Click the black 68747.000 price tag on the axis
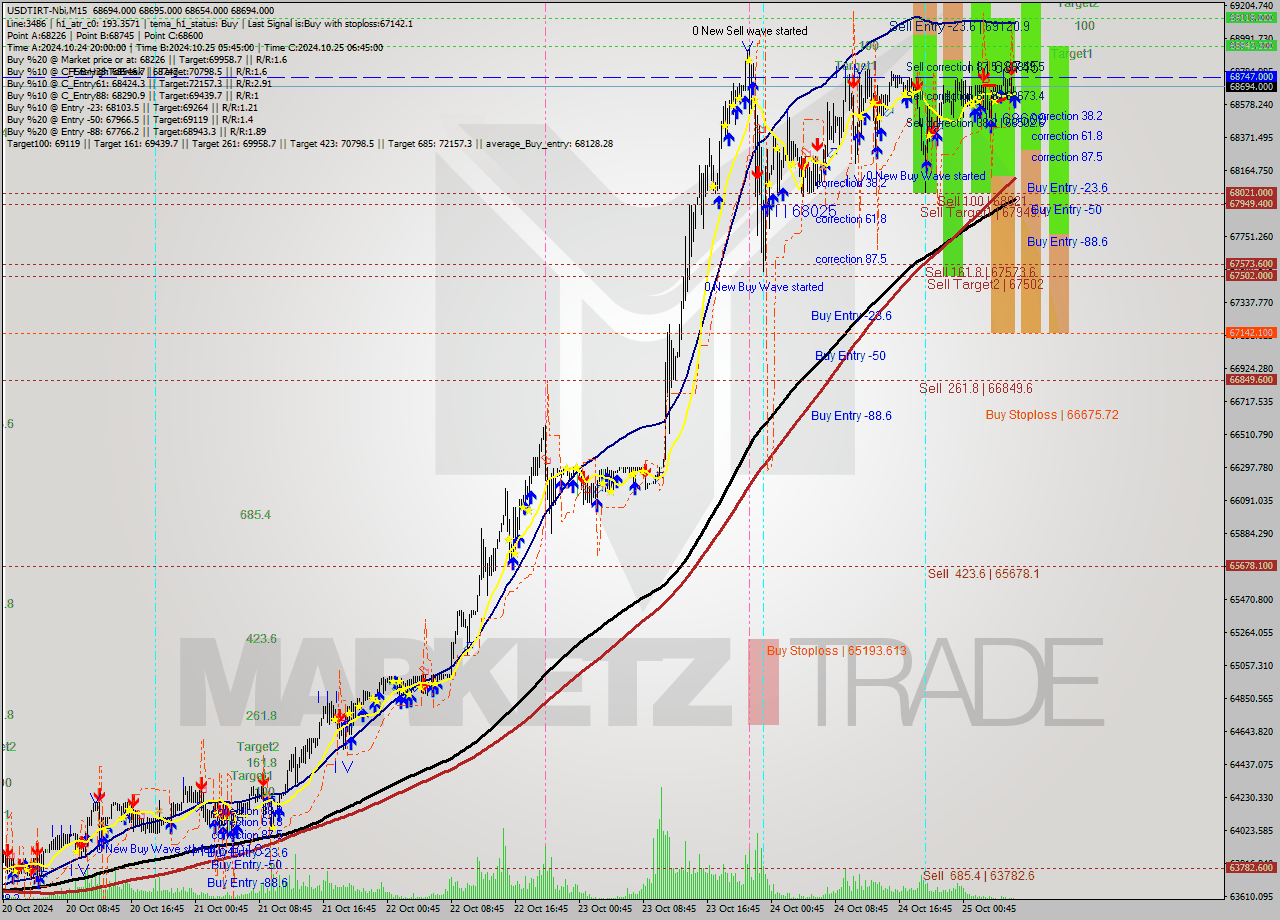Viewport: 1280px width, 920px height. (1251, 76)
